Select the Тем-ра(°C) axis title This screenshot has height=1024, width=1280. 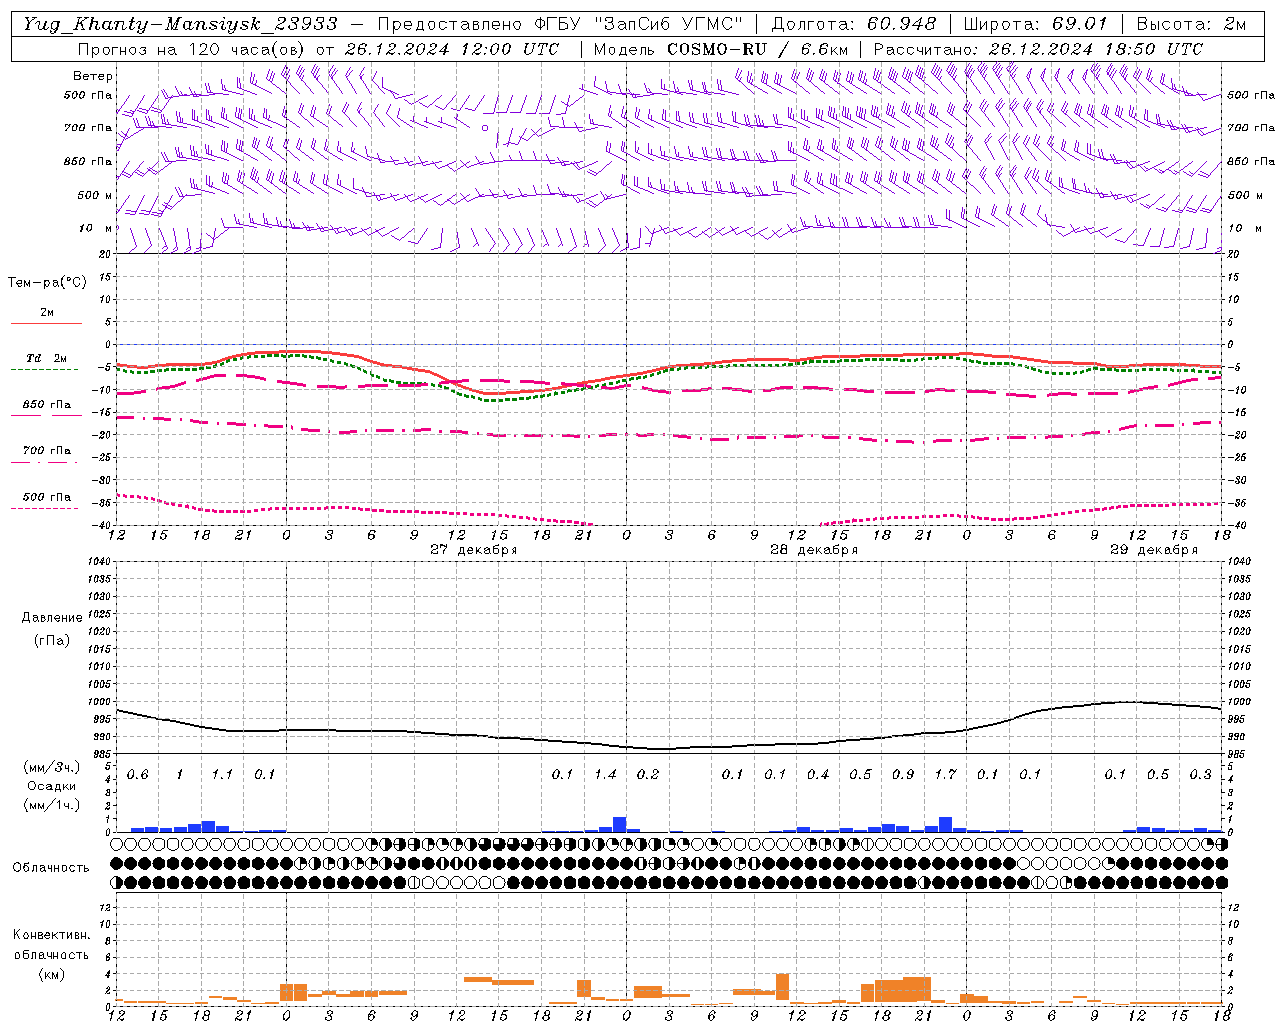pos(47,282)
